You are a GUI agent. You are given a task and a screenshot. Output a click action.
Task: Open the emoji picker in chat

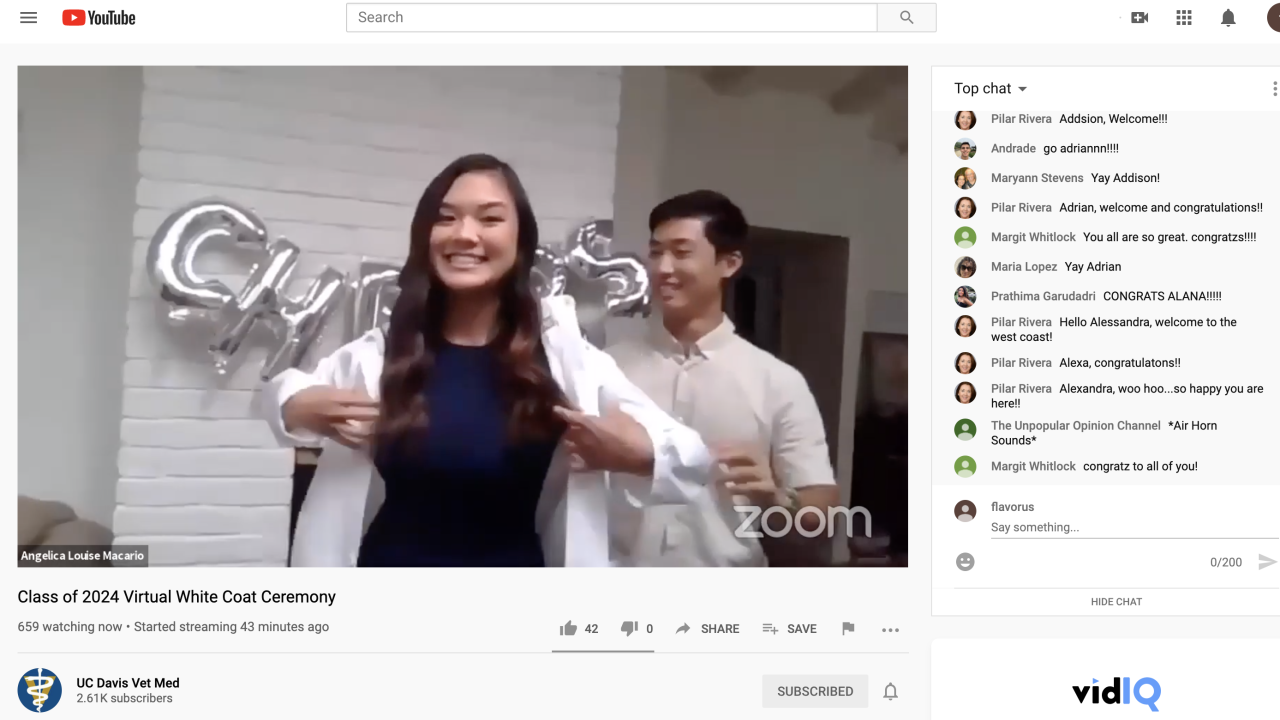(965, 562)
